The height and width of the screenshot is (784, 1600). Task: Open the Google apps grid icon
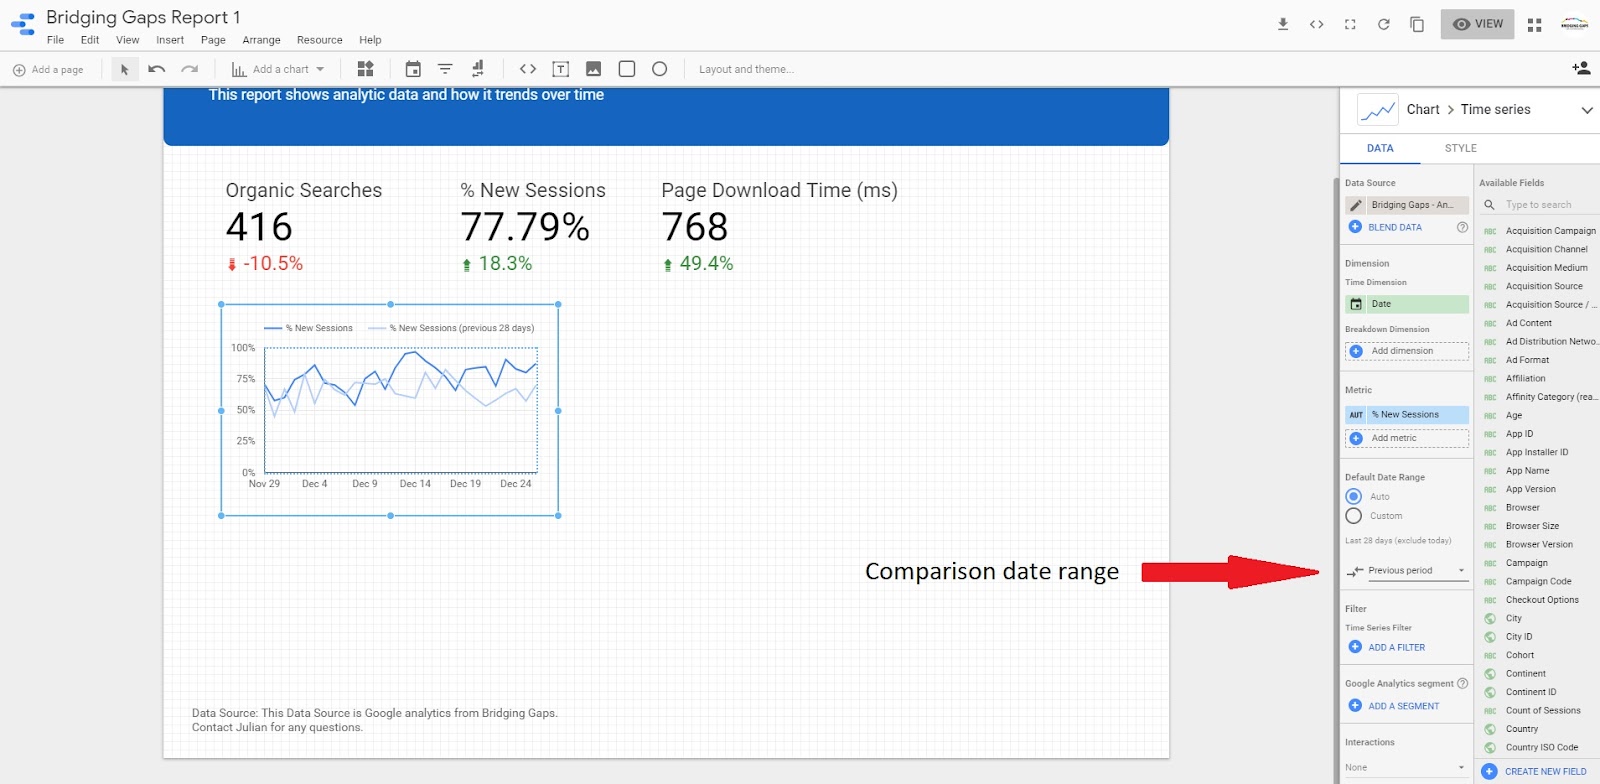[x=1535, y=24]
